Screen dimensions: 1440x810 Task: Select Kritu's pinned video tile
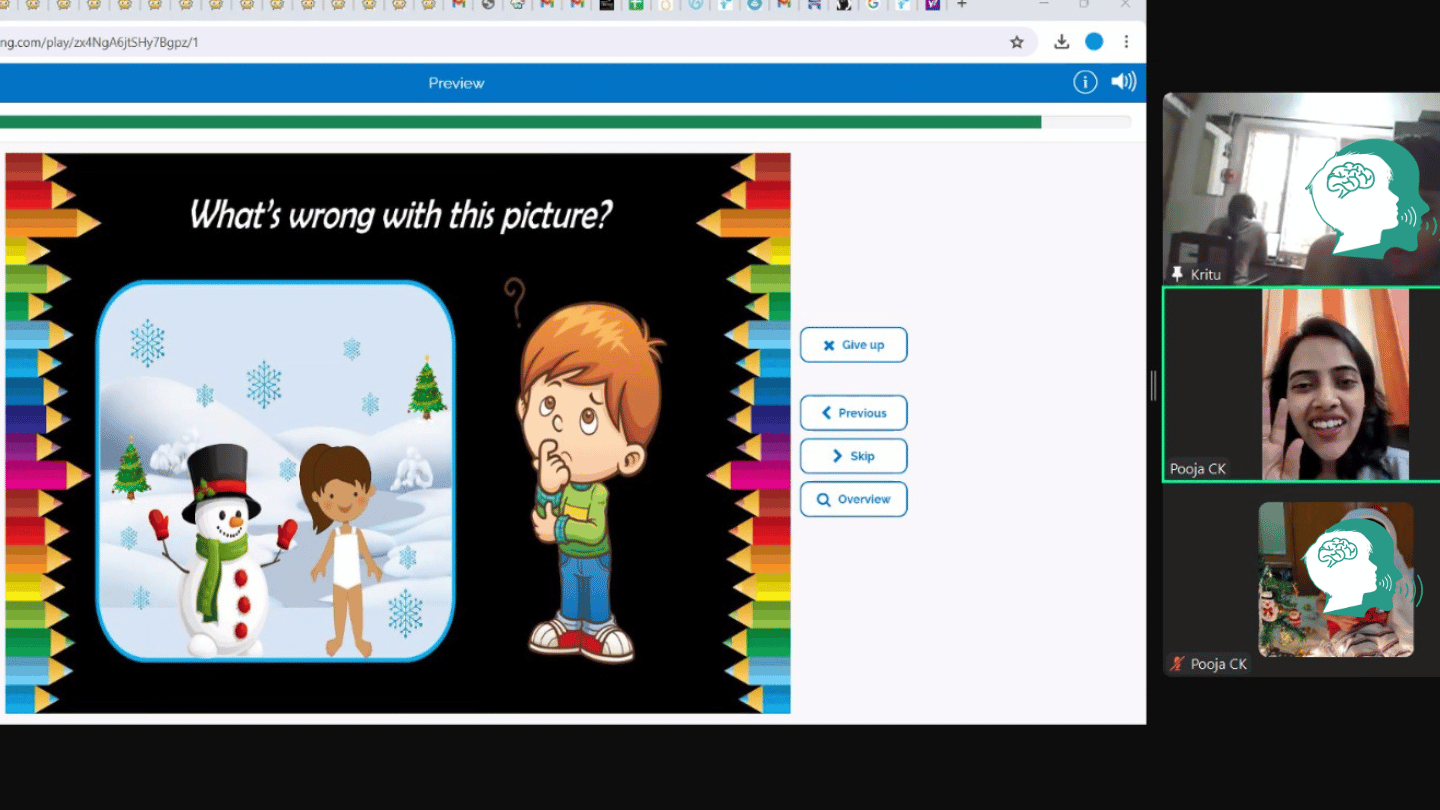tap(1300, 188)
